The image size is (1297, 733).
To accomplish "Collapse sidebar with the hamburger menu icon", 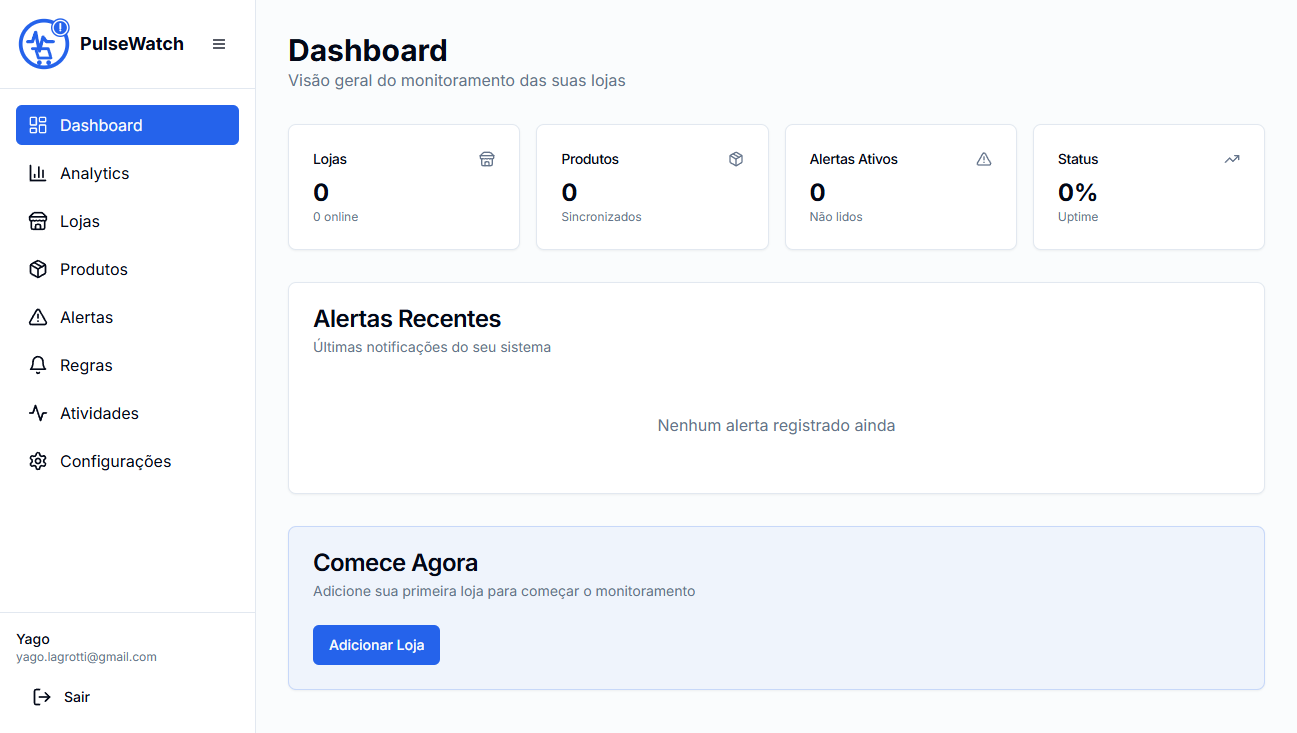I will pos(219,44).
